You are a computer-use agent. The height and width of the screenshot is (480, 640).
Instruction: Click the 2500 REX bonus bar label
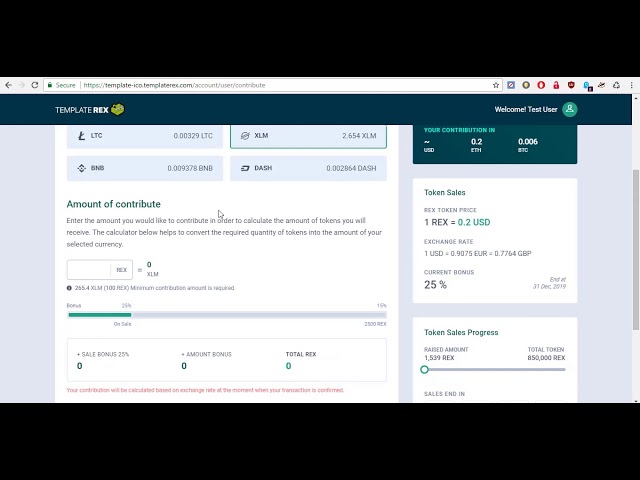pyautogui.click(x=375, y=324)
